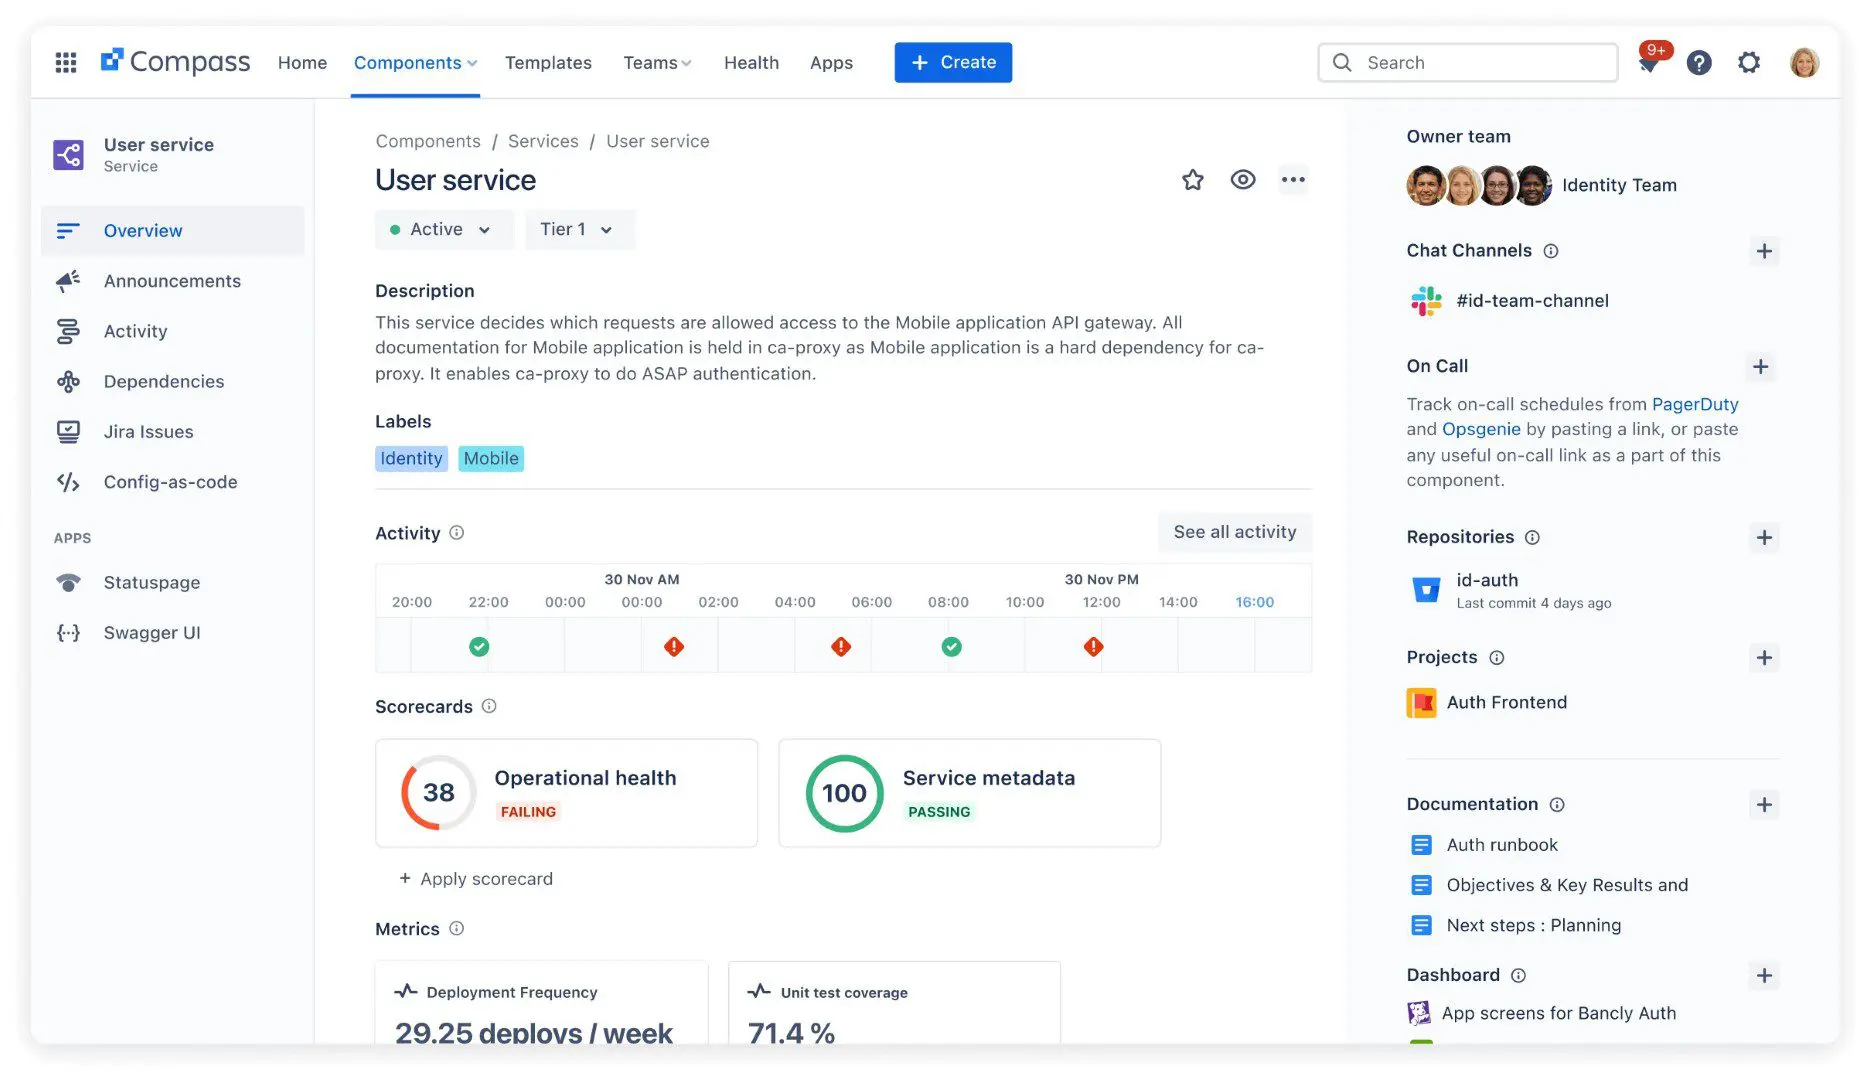This screenshot has width=1871, height=1080.
Task: Click the Identity Team owner avatars
Action: pyautogui.click(x=1479, y=185)
